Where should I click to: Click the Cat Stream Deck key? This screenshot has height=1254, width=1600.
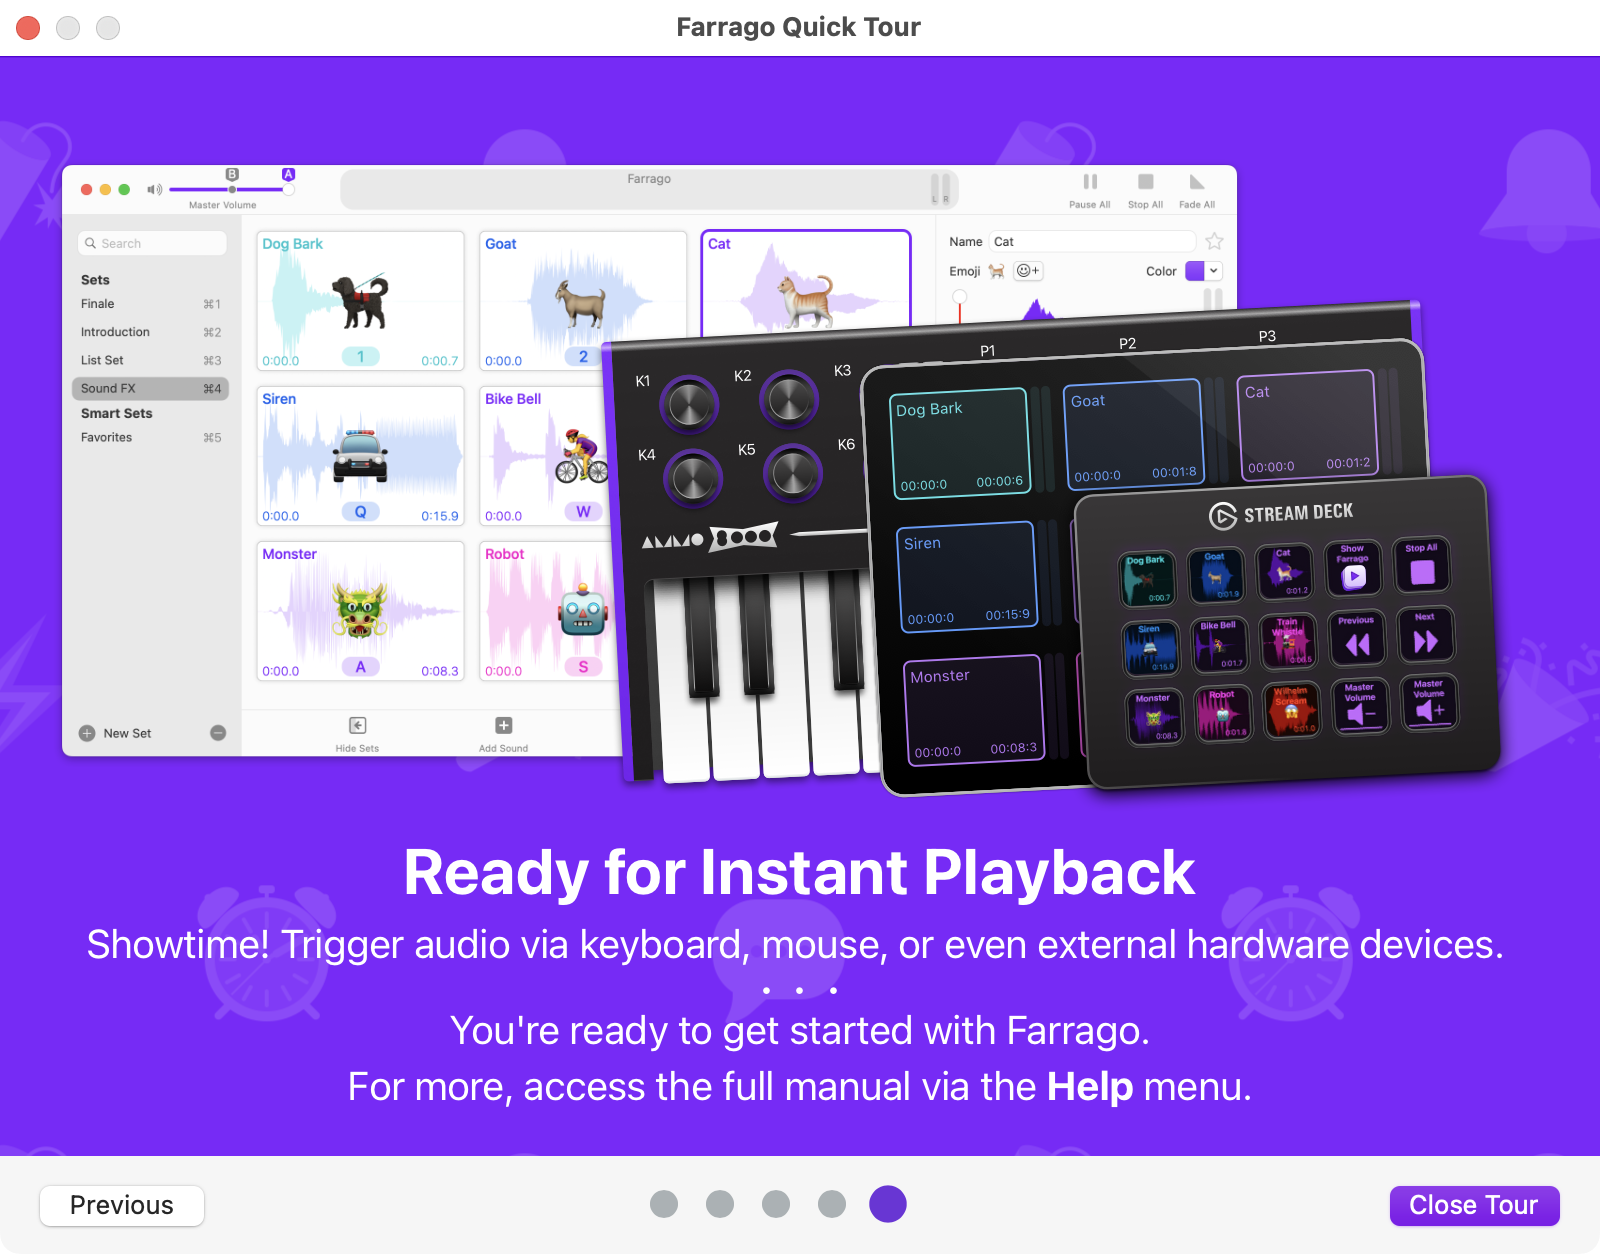(1284, 573)
